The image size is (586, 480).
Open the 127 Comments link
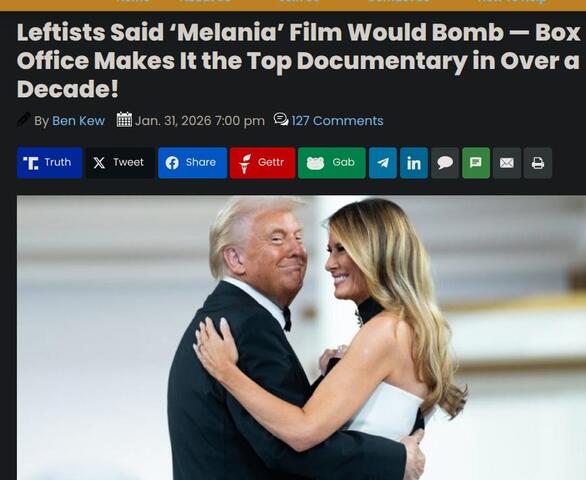337,121
